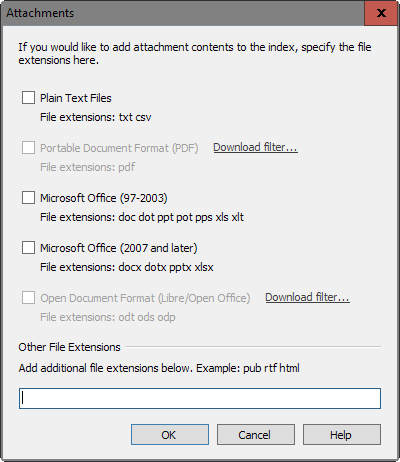The height and width of the screenshot is (462, 400).
Task: Click the Plain Text Files label text
Action: 76,98
